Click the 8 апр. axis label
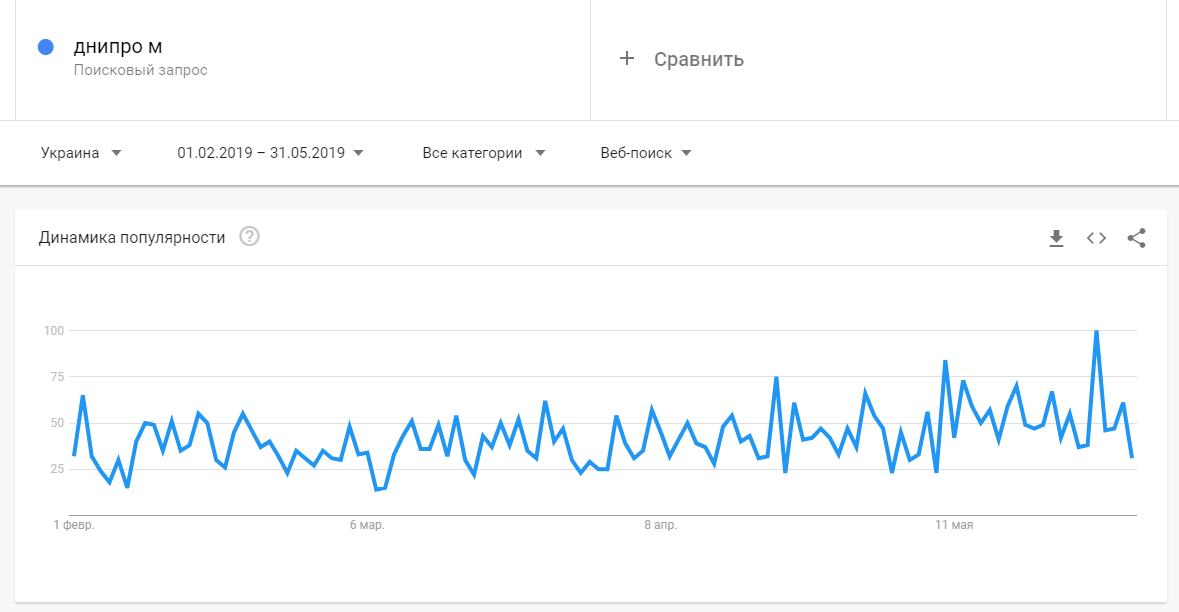This screenshot has width=1179, height=612. tap(661, 525)
